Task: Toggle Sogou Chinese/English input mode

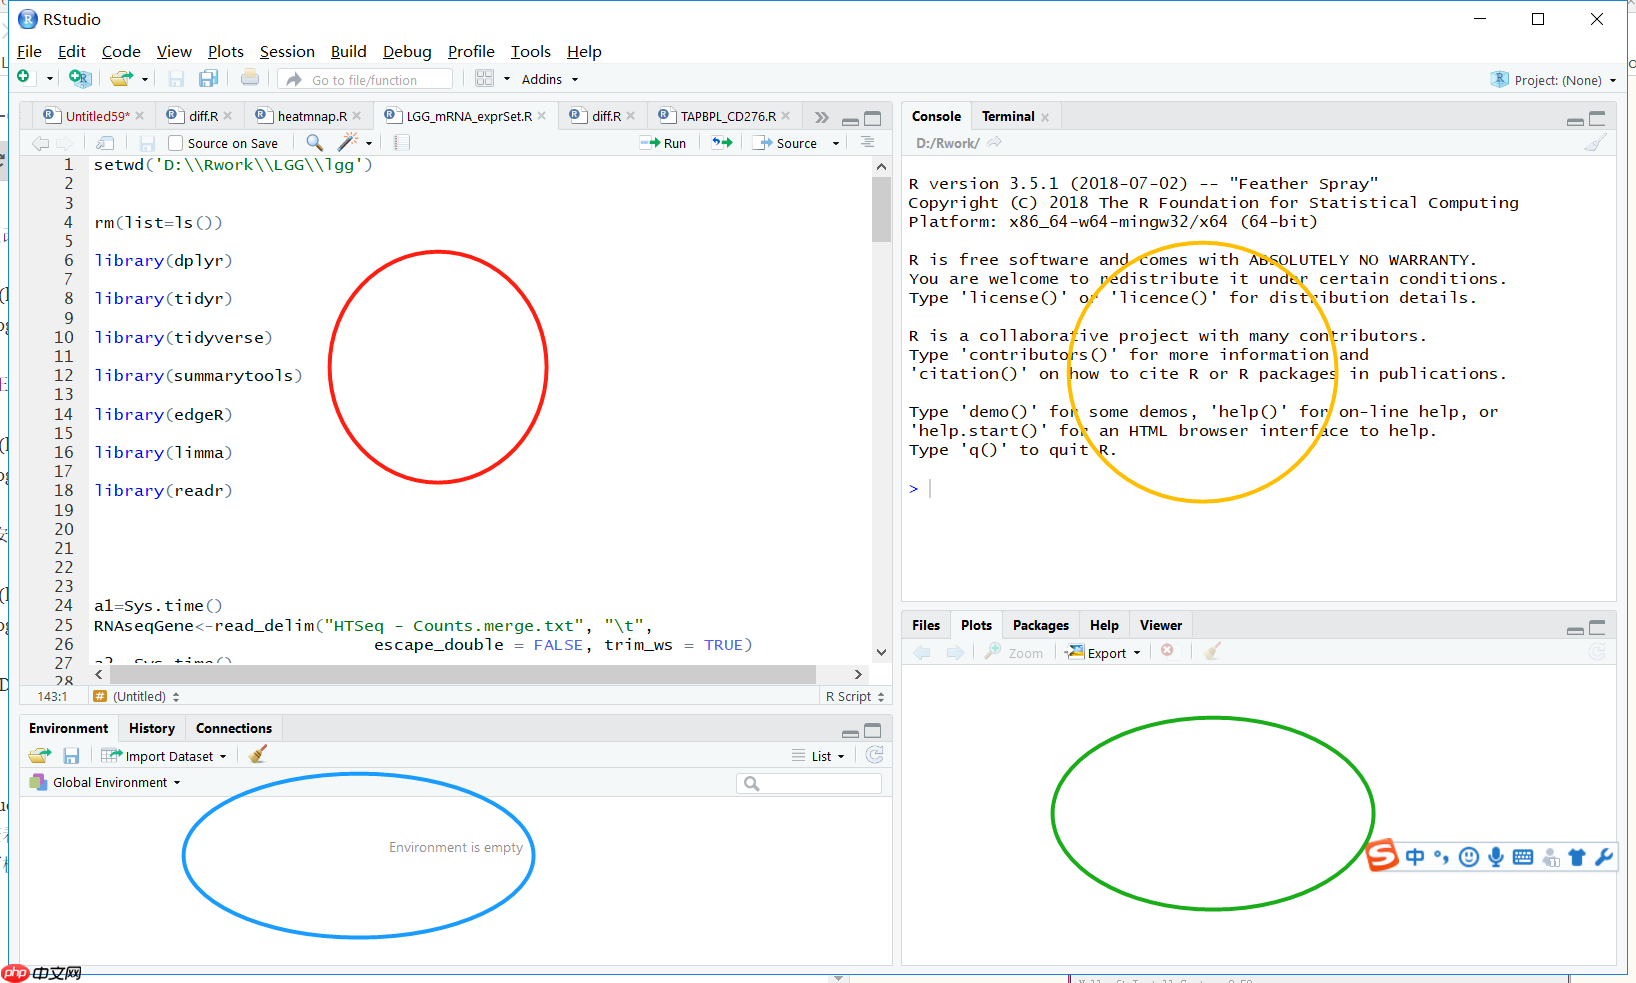Action: pyautogui.click(x=1415, y=857)
